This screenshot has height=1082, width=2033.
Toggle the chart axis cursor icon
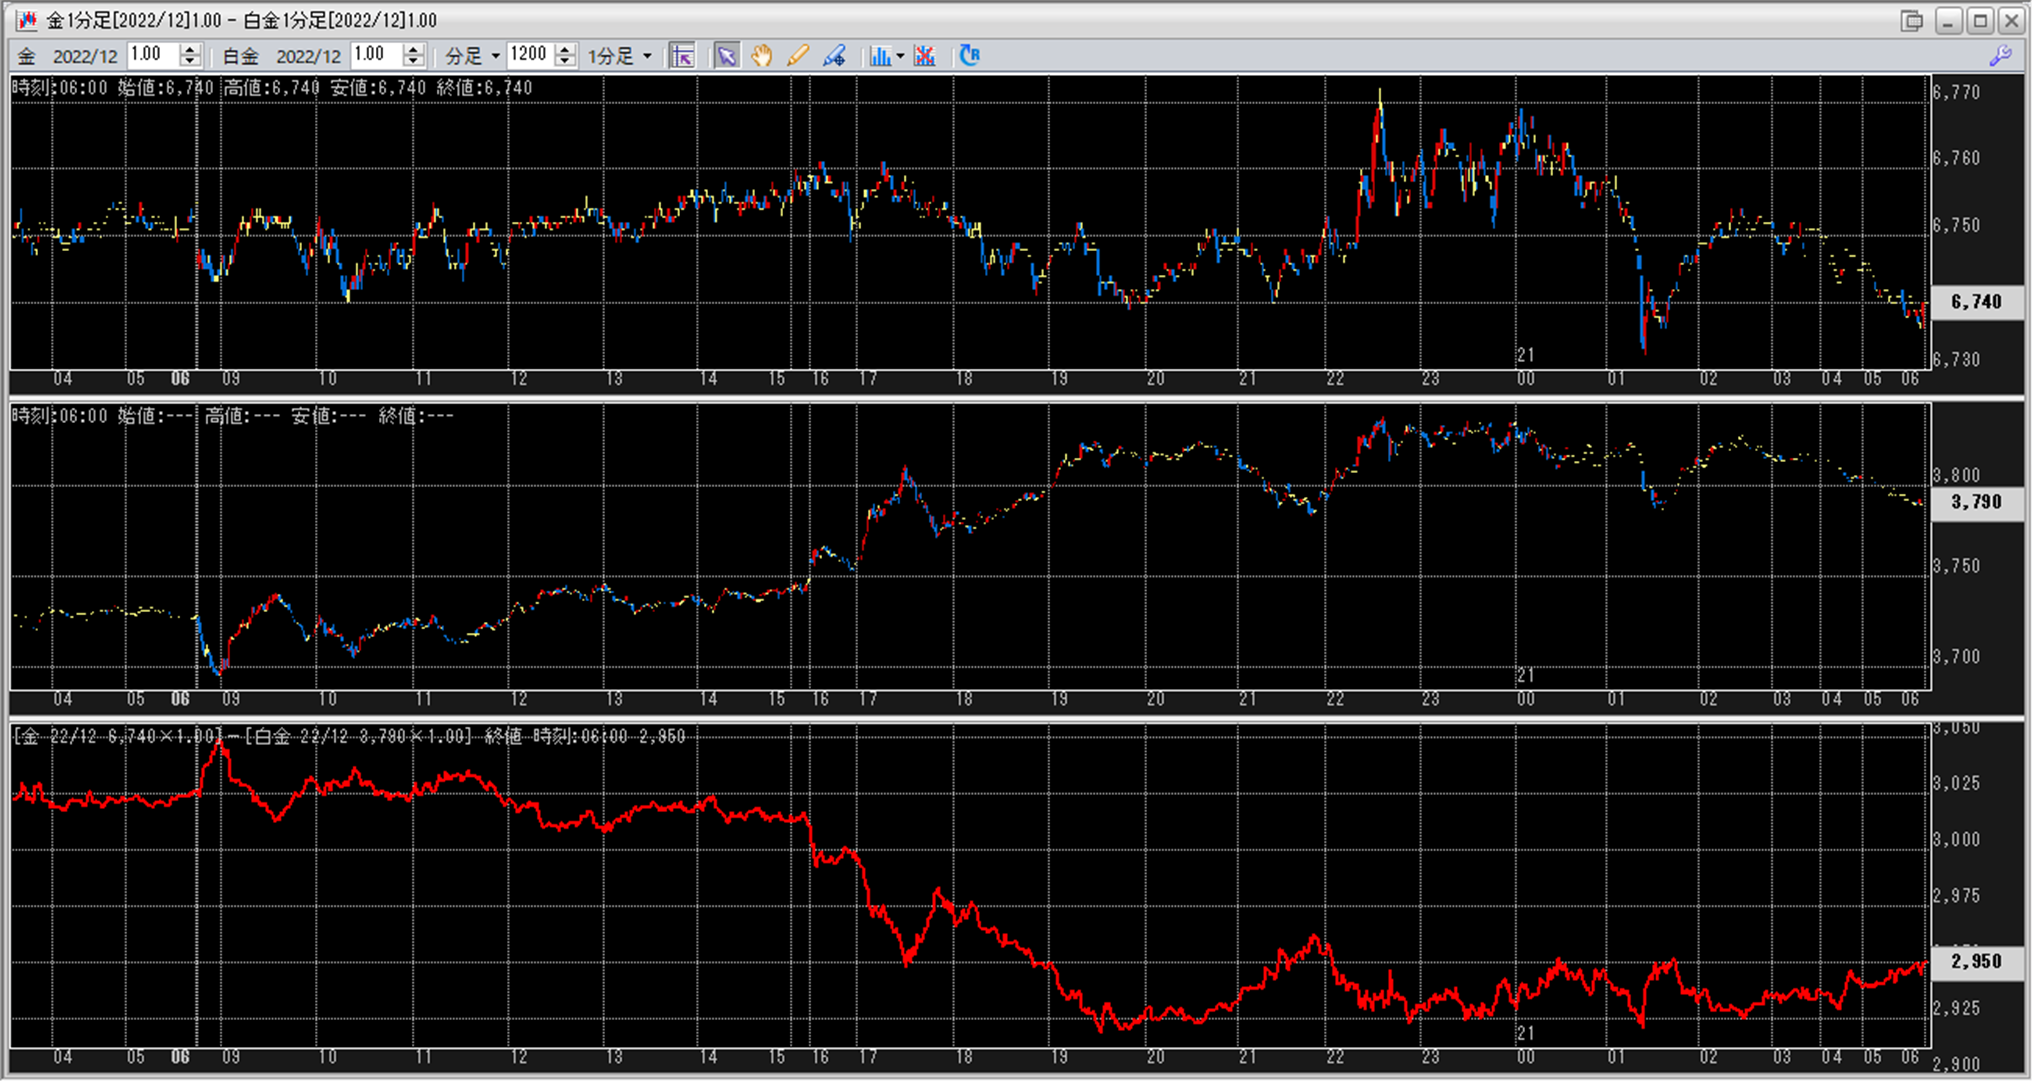(683, 56)
